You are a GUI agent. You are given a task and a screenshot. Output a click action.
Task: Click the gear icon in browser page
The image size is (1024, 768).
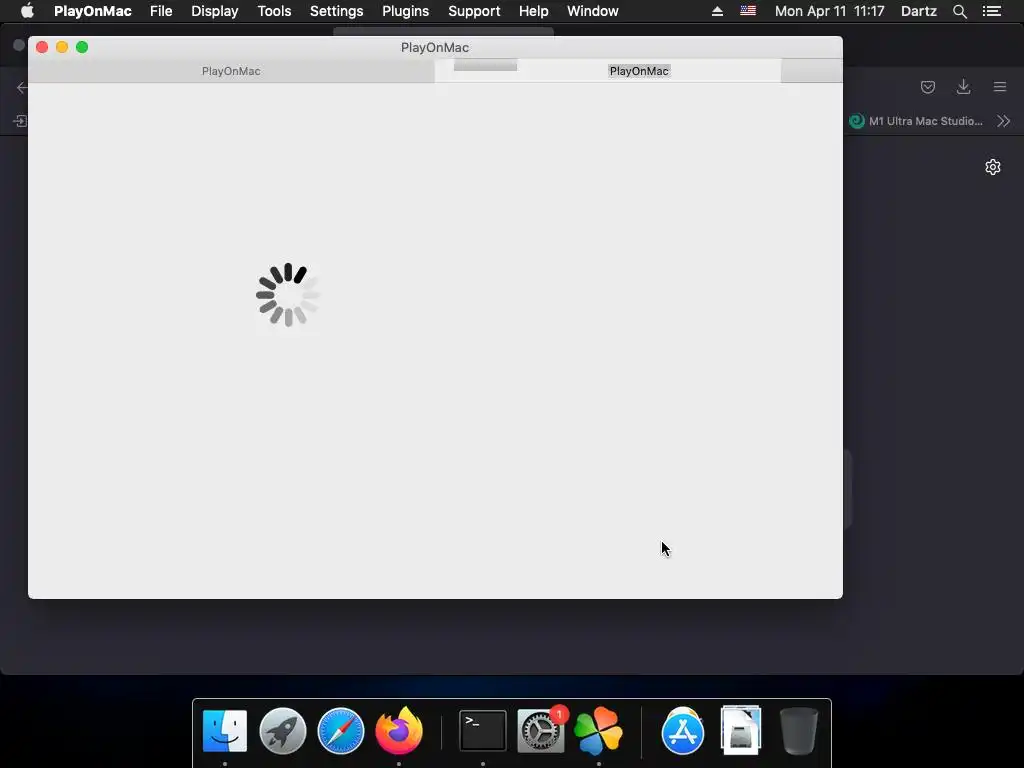click(x=993, y=167)
